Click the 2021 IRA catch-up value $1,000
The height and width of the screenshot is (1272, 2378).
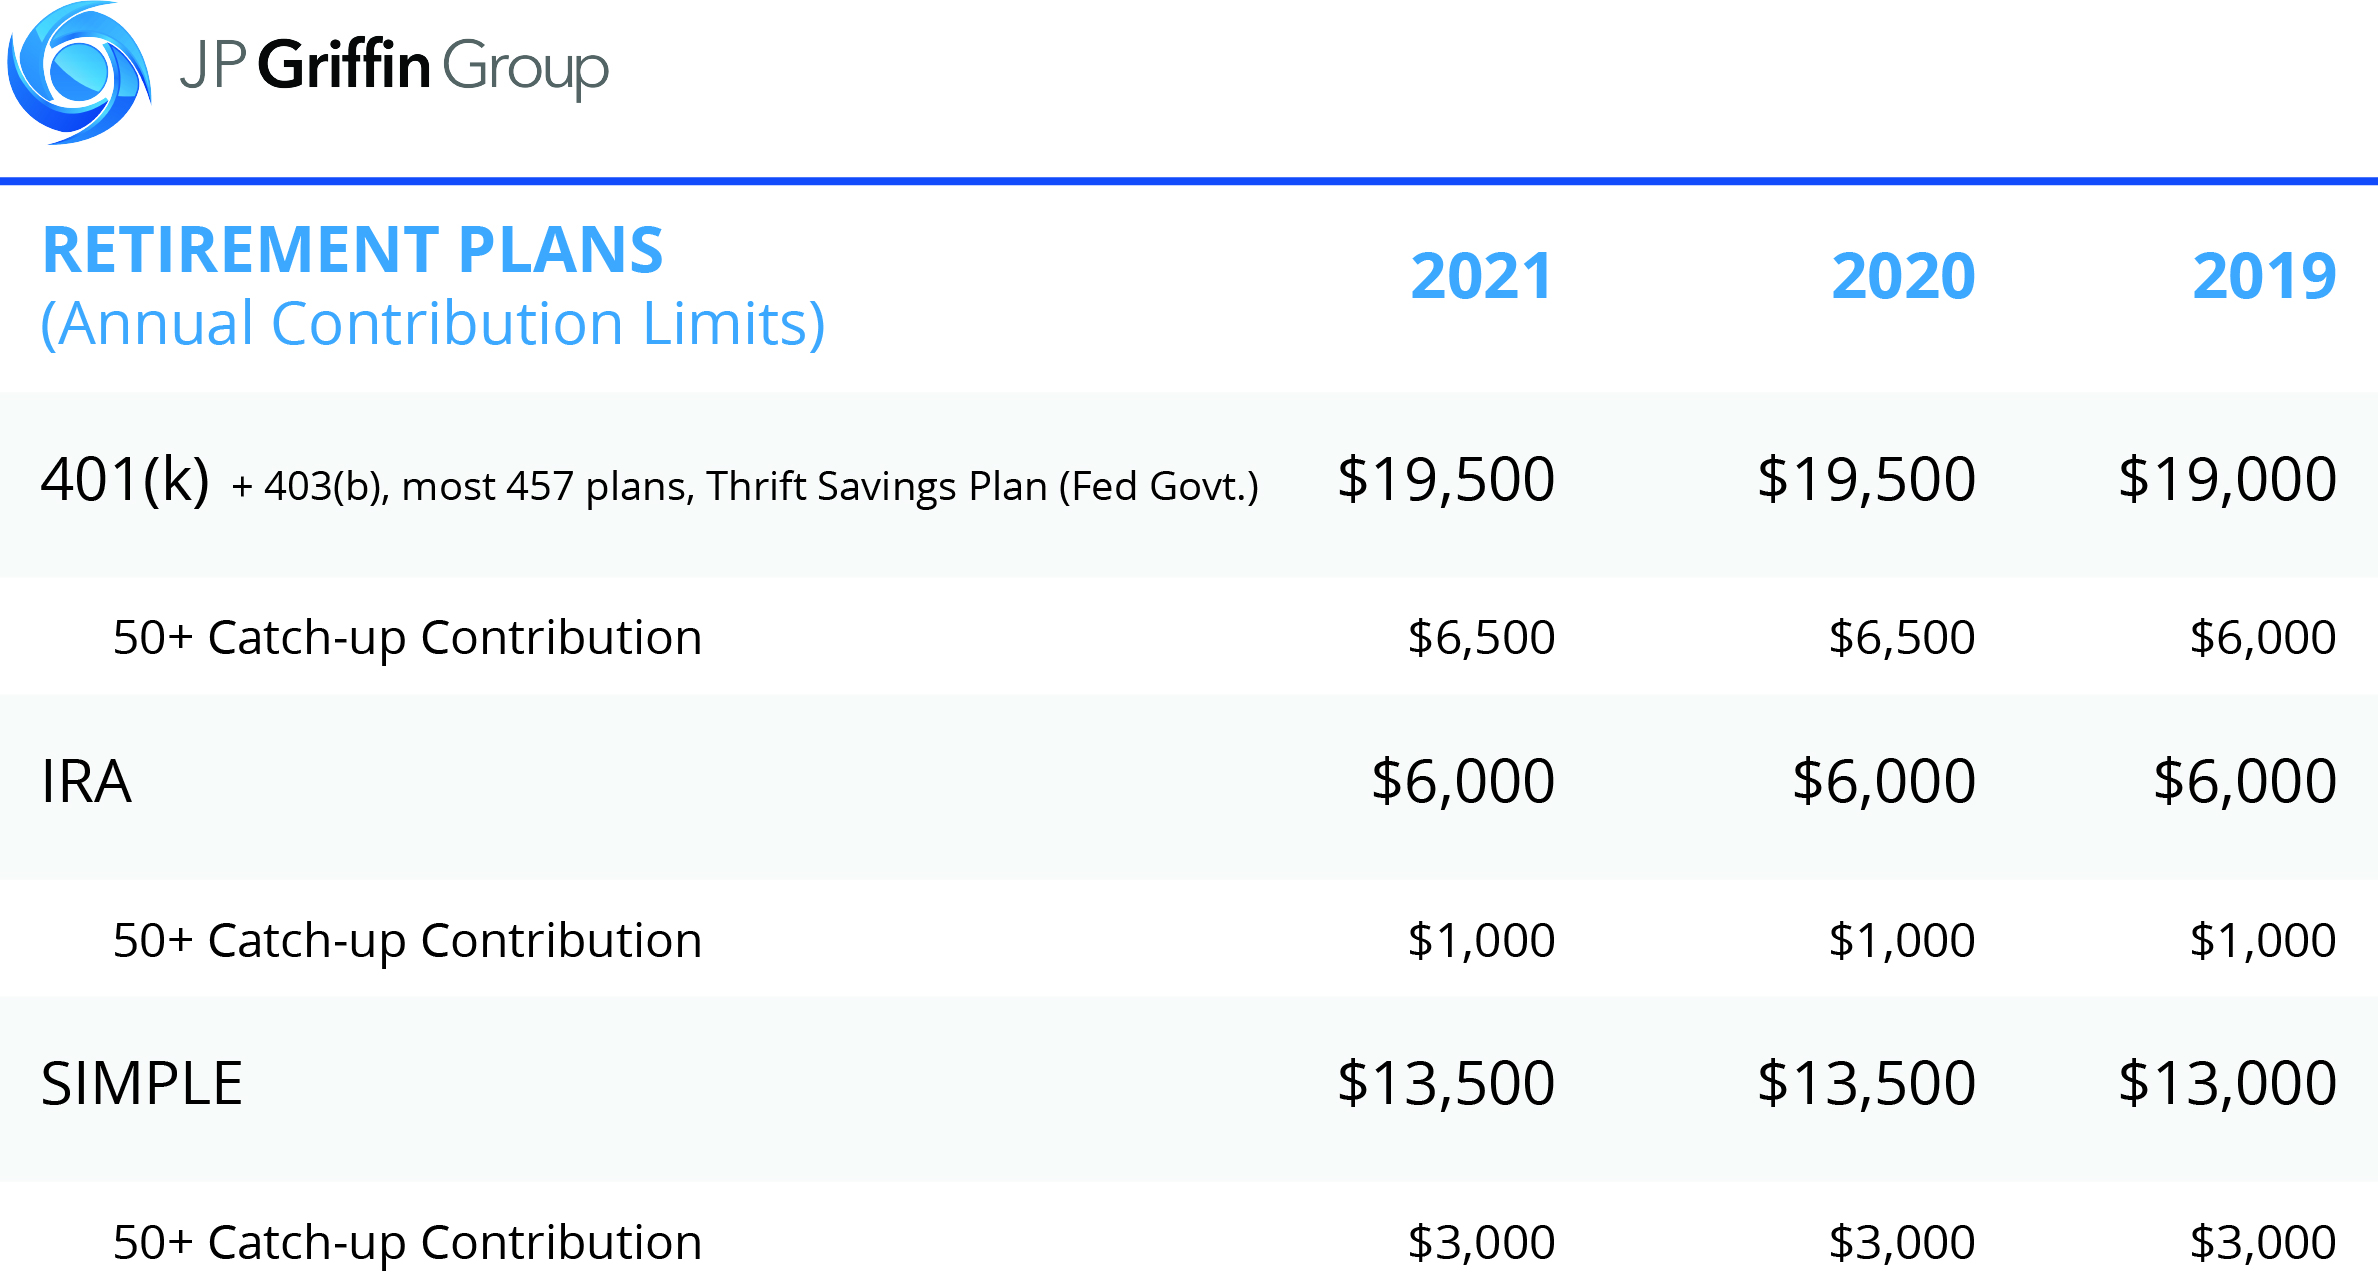(x=1481, y=941)
